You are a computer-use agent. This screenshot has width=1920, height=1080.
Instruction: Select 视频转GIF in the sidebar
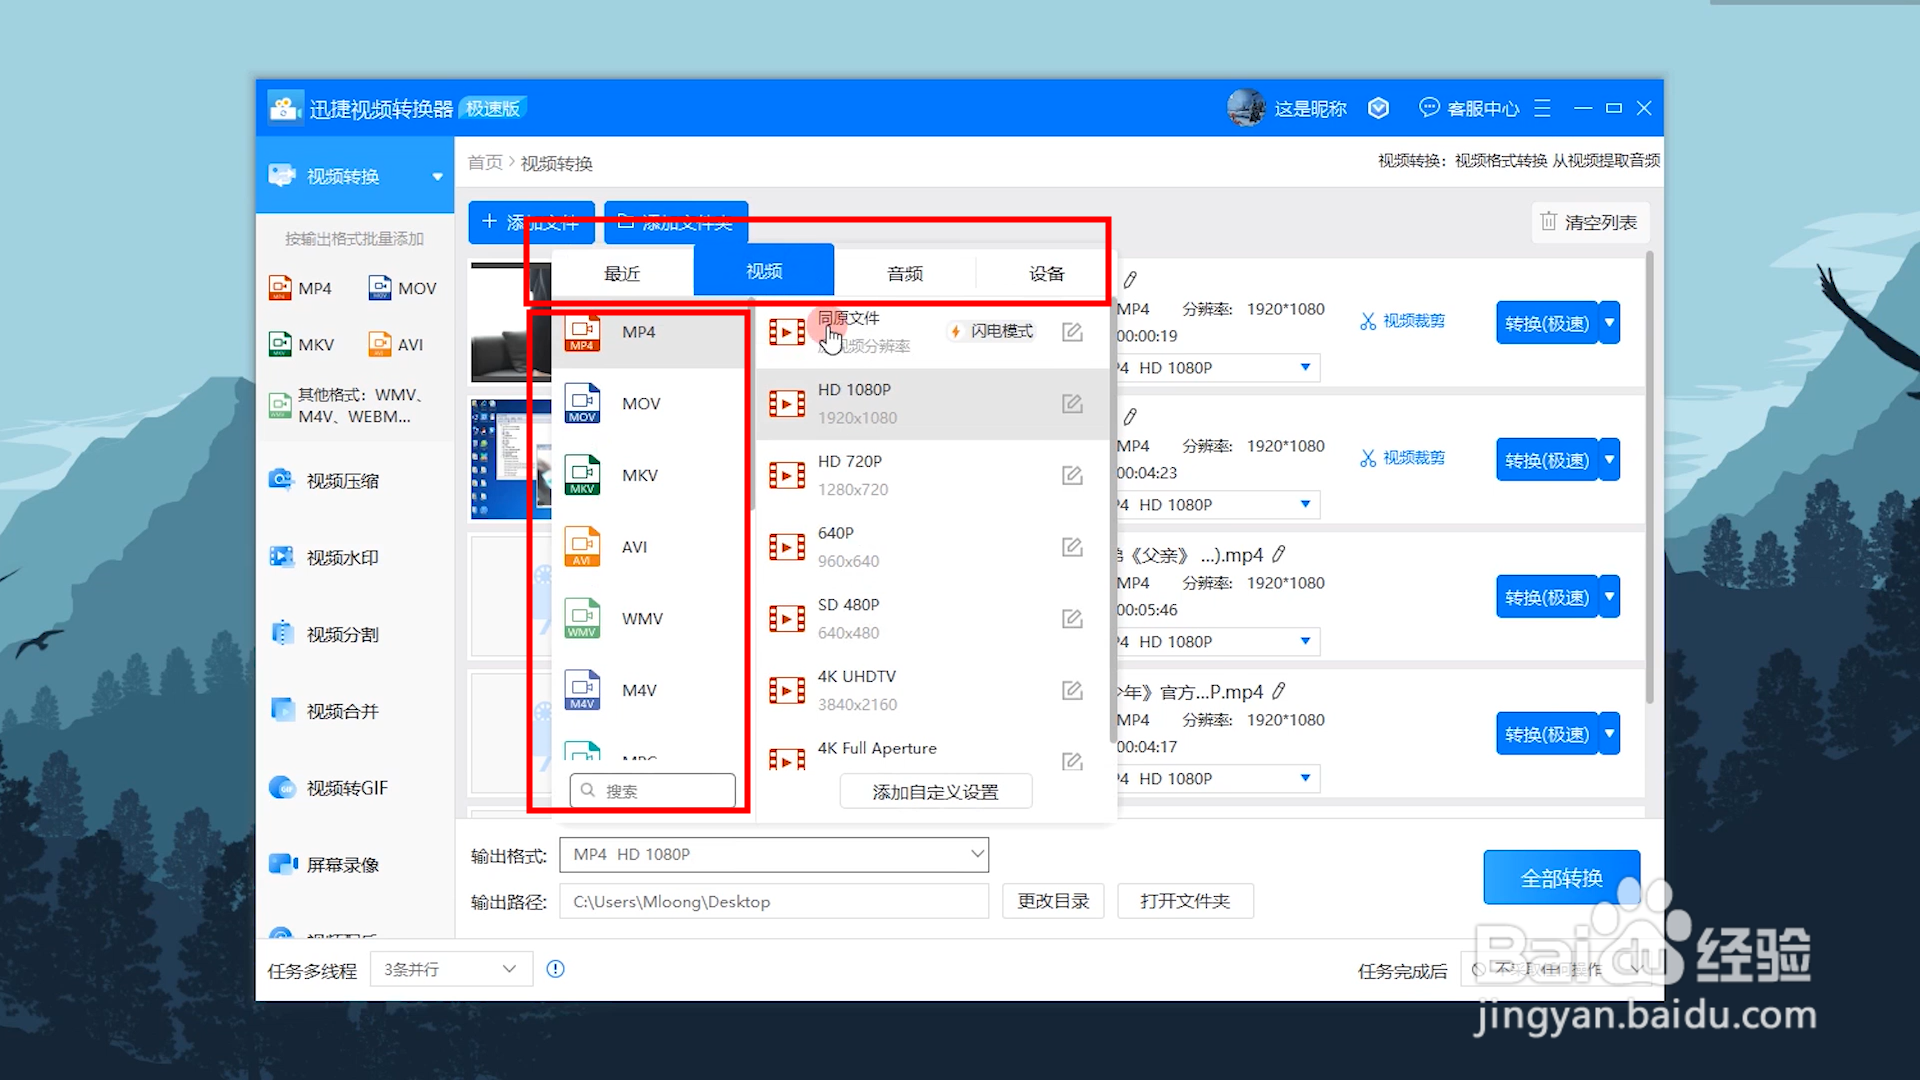pyautogui.click(x=346, y=788)
